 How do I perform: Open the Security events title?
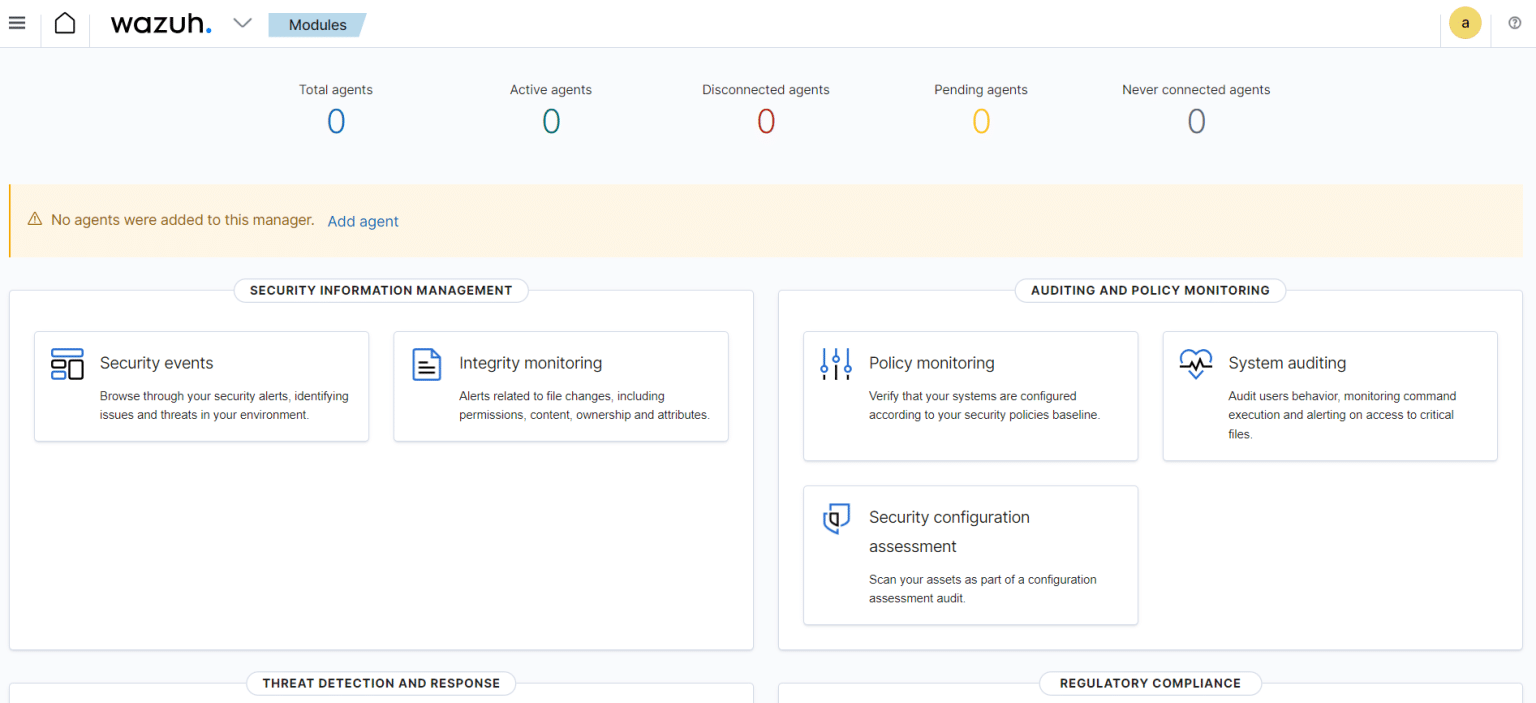pos(156,363)
